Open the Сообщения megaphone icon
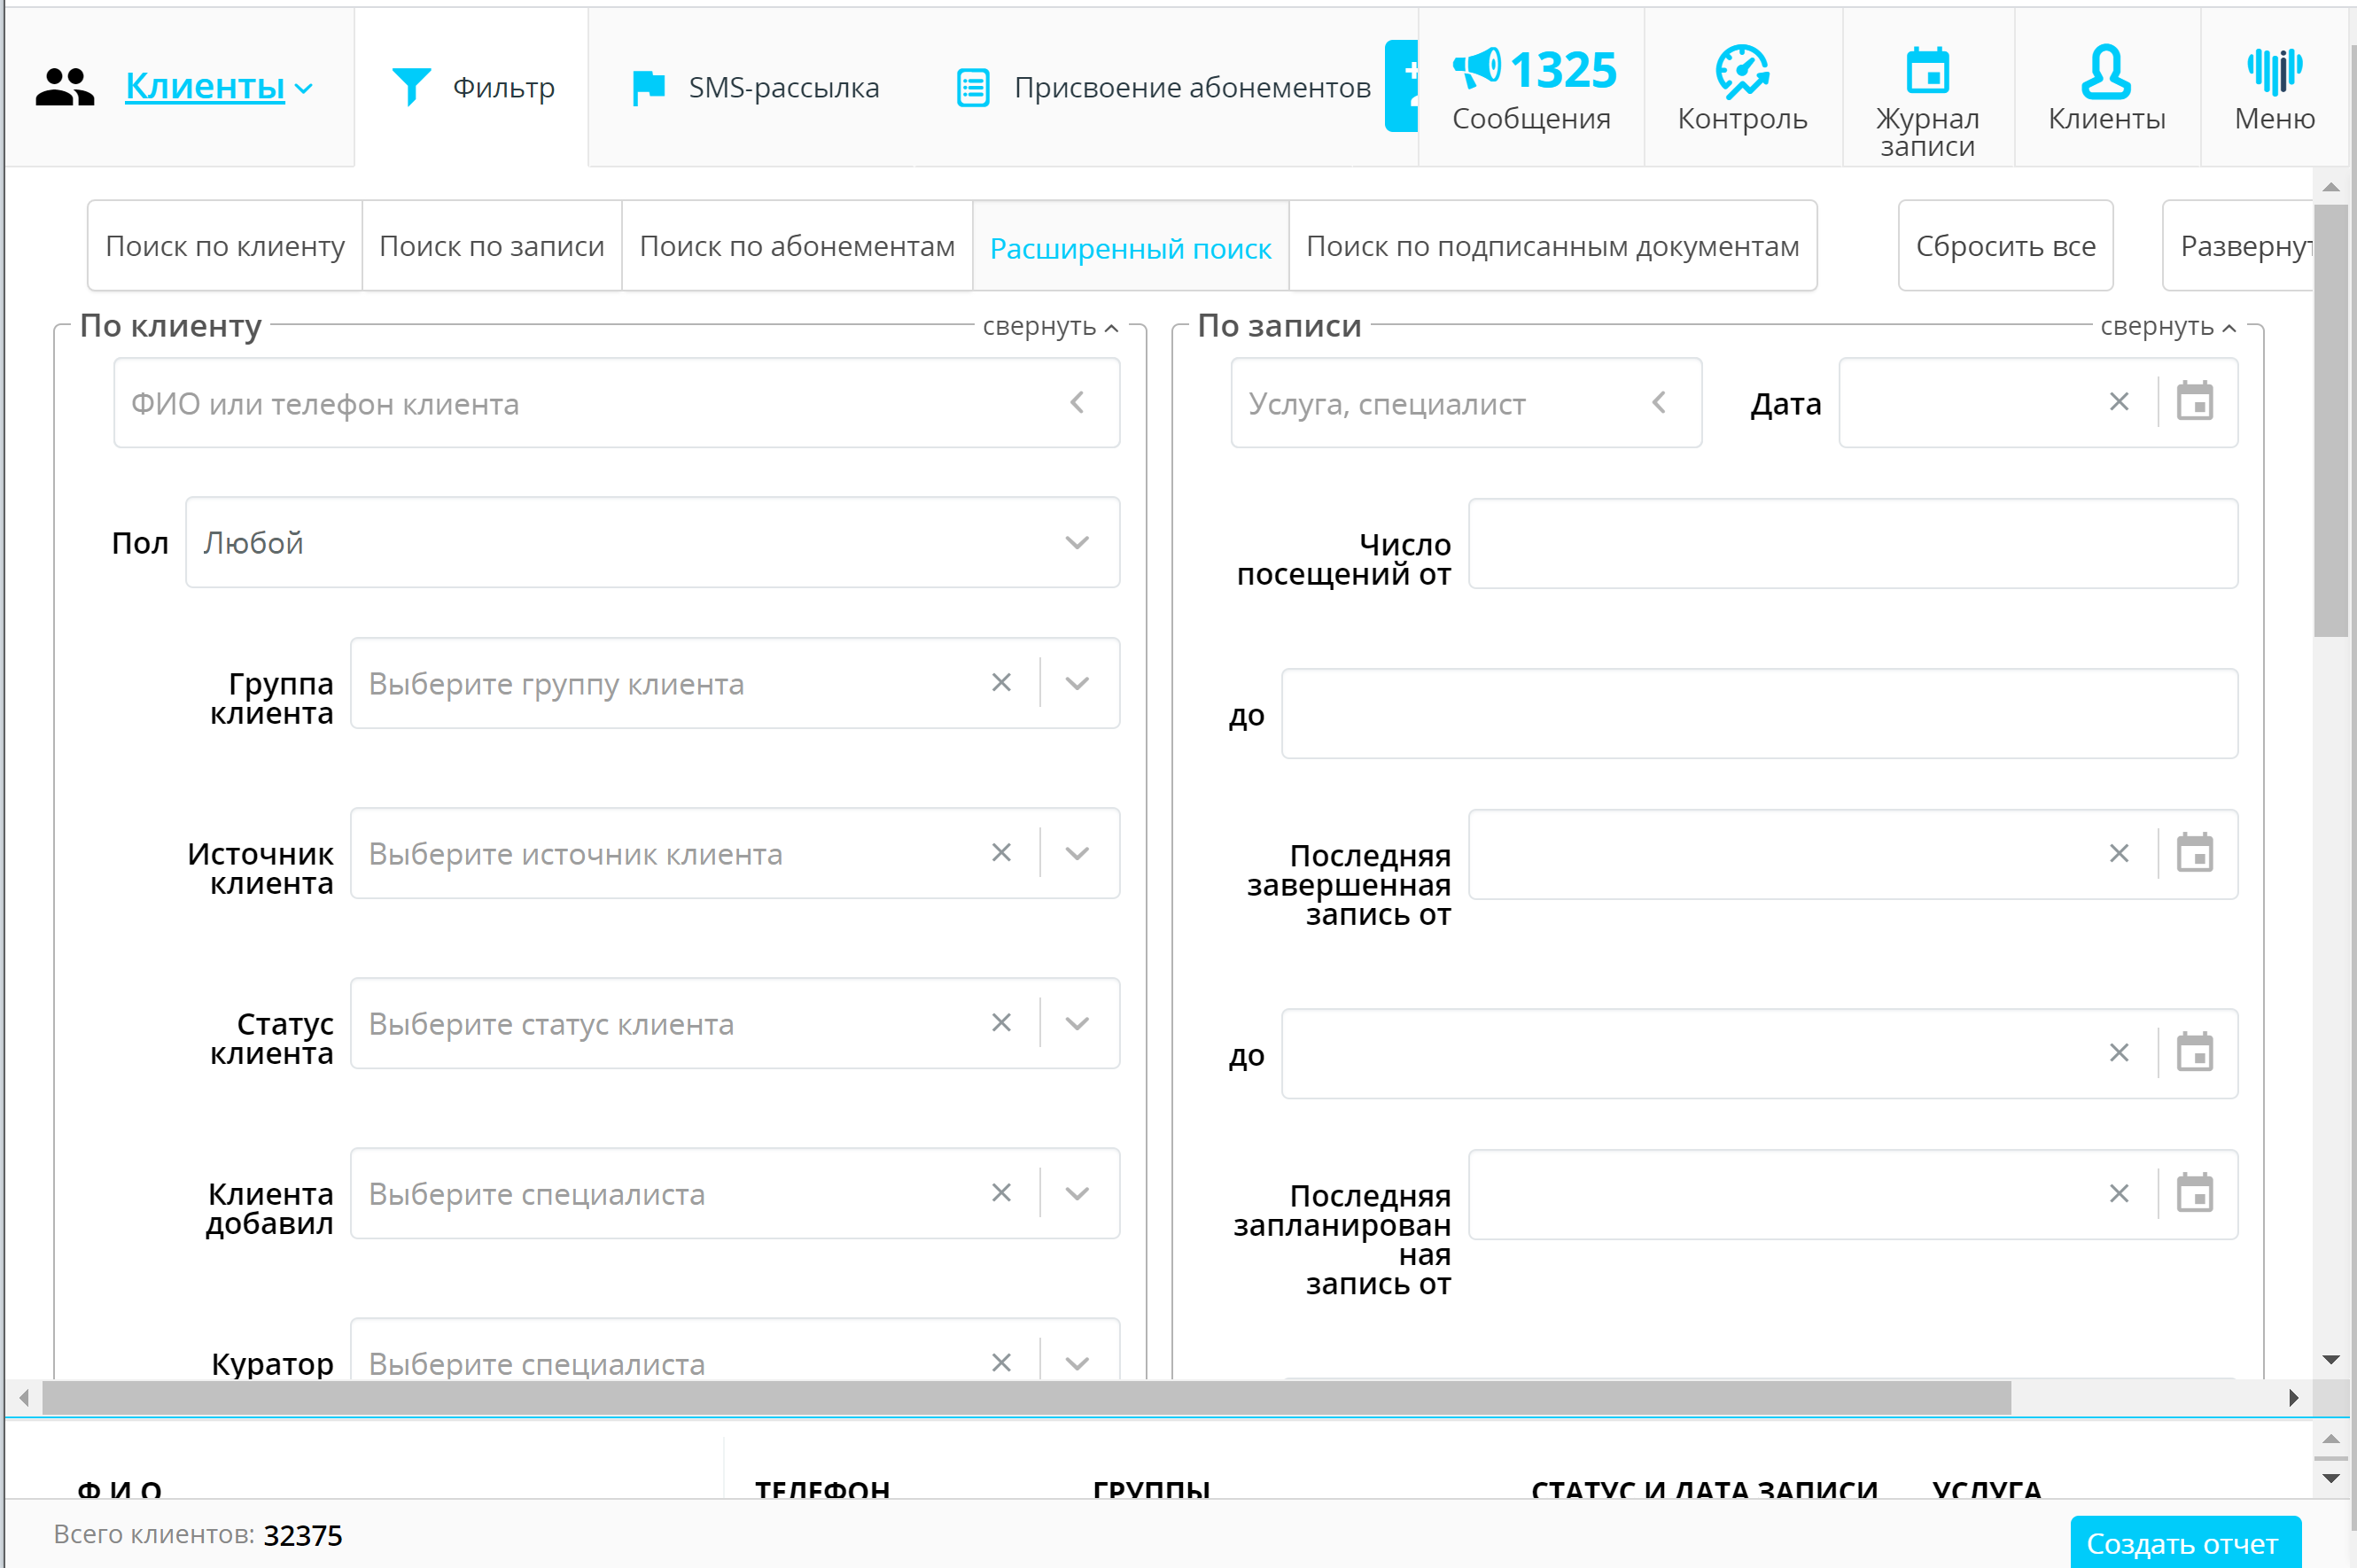The image size is (2357, 1568). click(1477, 69)
